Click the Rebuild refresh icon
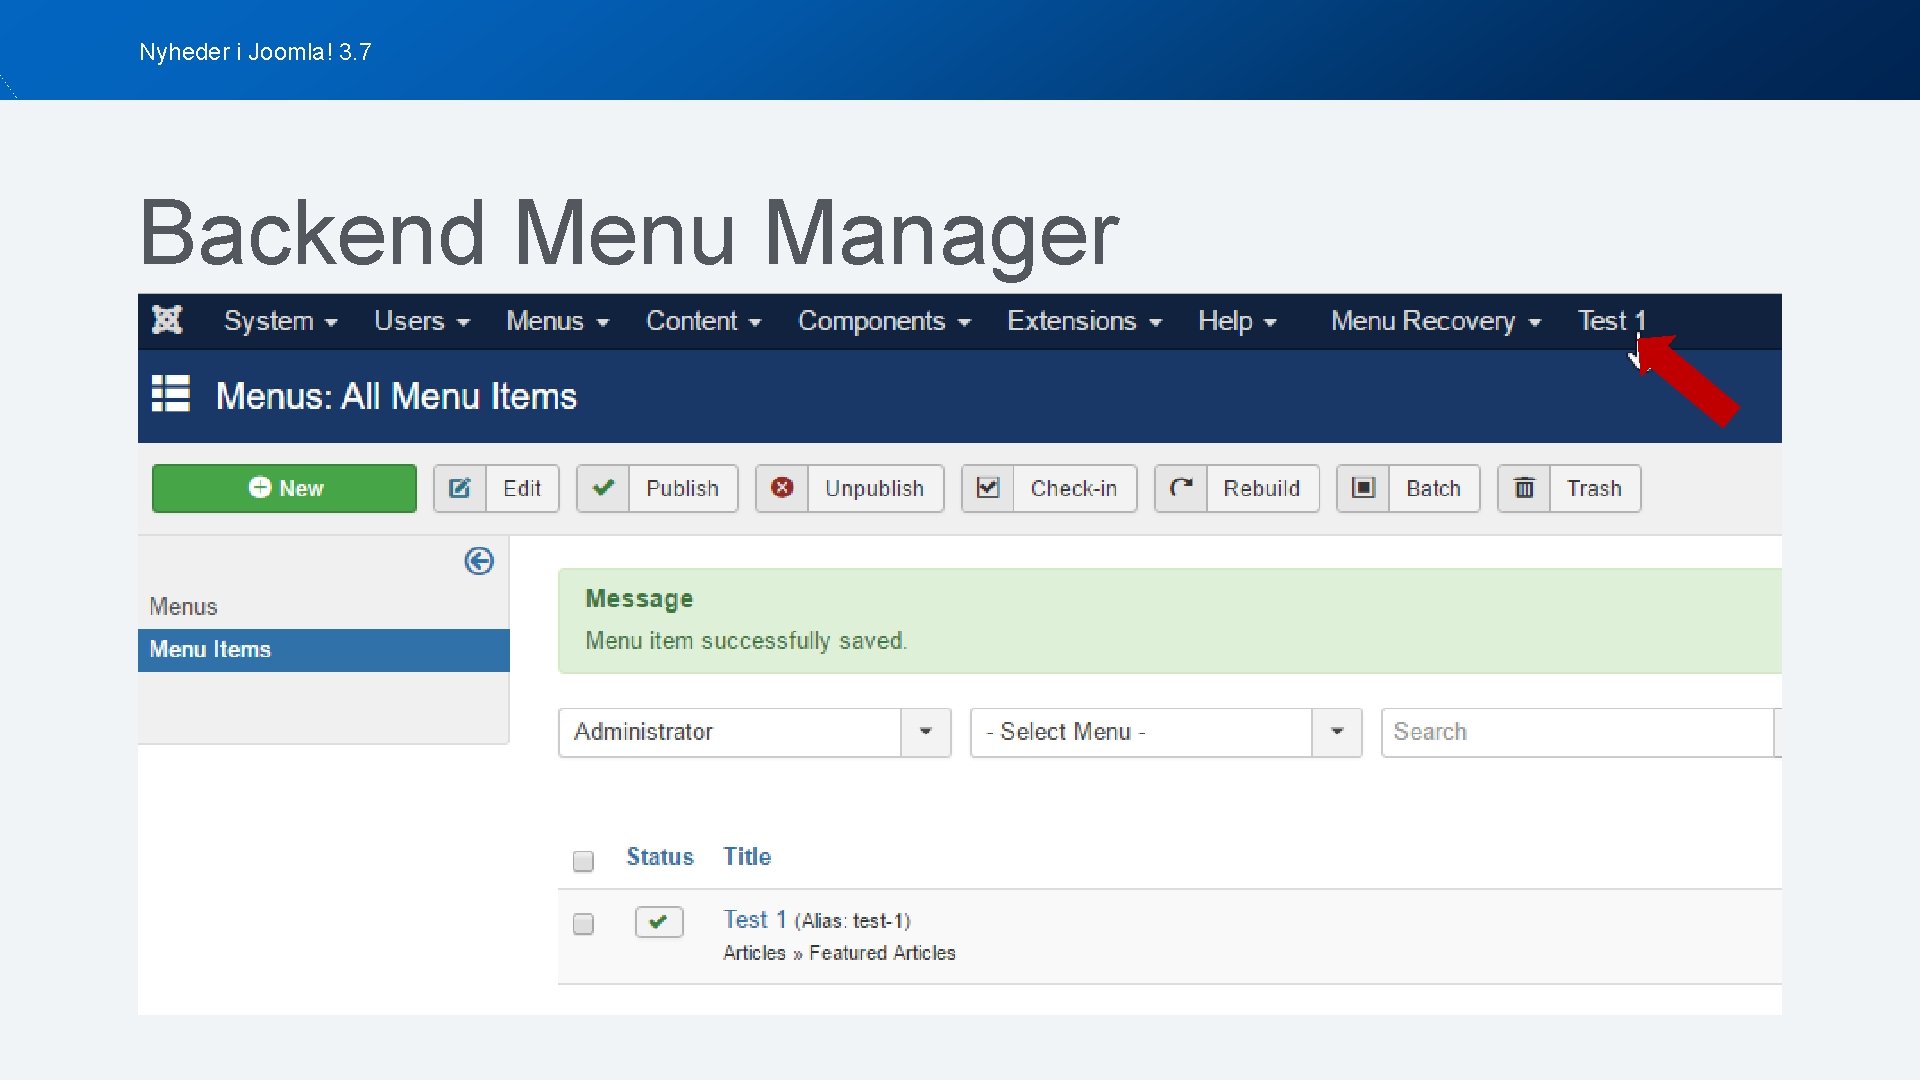The image size is (1920, 1080). click(1181, 488)
